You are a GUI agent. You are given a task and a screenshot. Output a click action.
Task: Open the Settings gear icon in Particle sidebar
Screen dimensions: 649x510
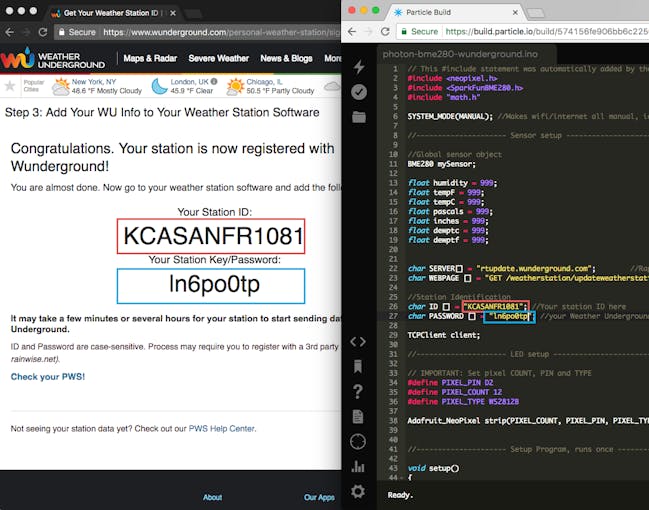click(358, 491)
